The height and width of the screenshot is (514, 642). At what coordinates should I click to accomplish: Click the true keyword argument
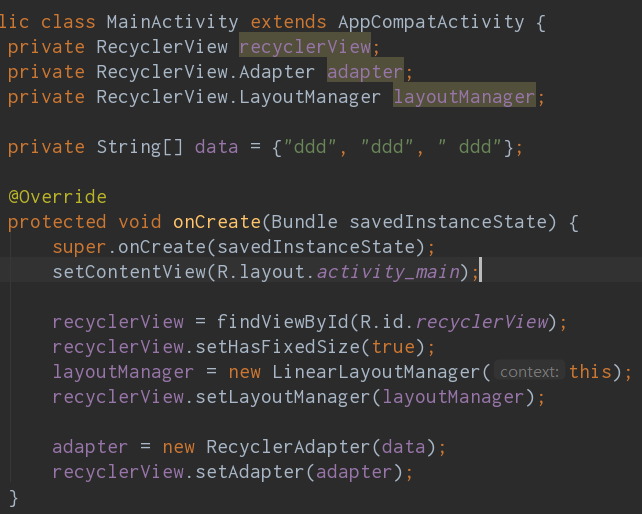coord(393,347)
